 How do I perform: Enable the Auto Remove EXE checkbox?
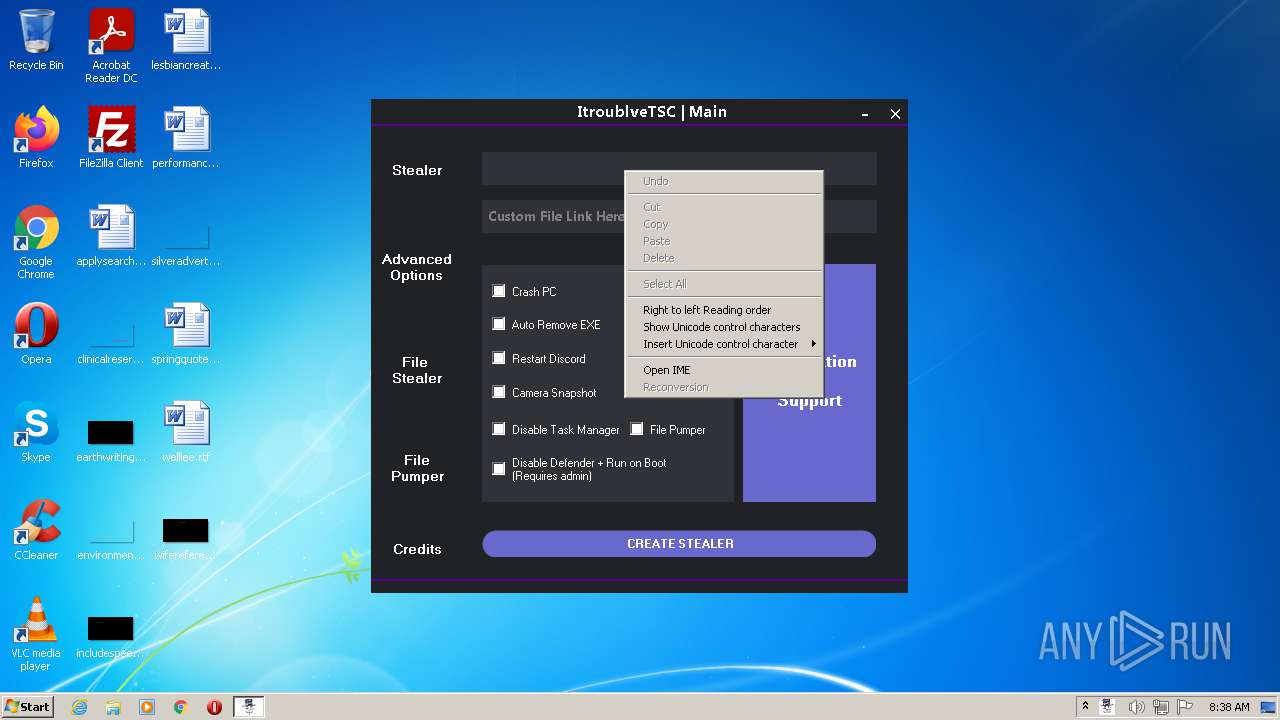point(499,324)
